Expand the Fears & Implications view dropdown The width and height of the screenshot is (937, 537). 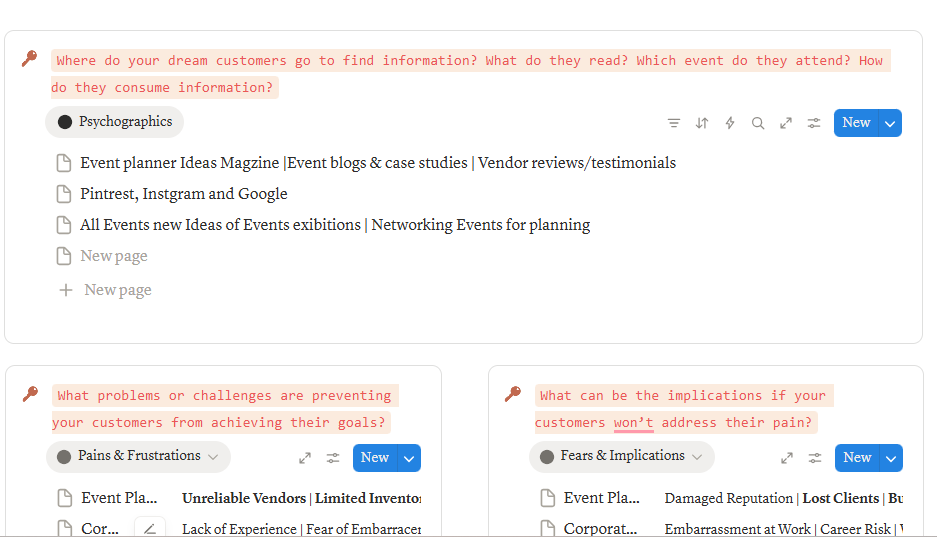696,457
